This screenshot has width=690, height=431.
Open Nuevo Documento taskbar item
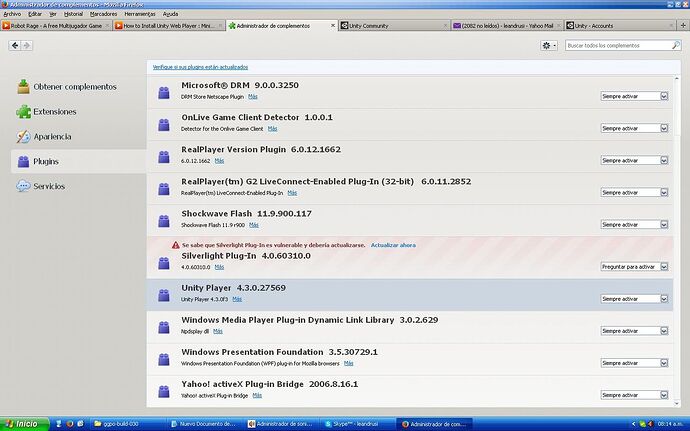click(206, 424)
